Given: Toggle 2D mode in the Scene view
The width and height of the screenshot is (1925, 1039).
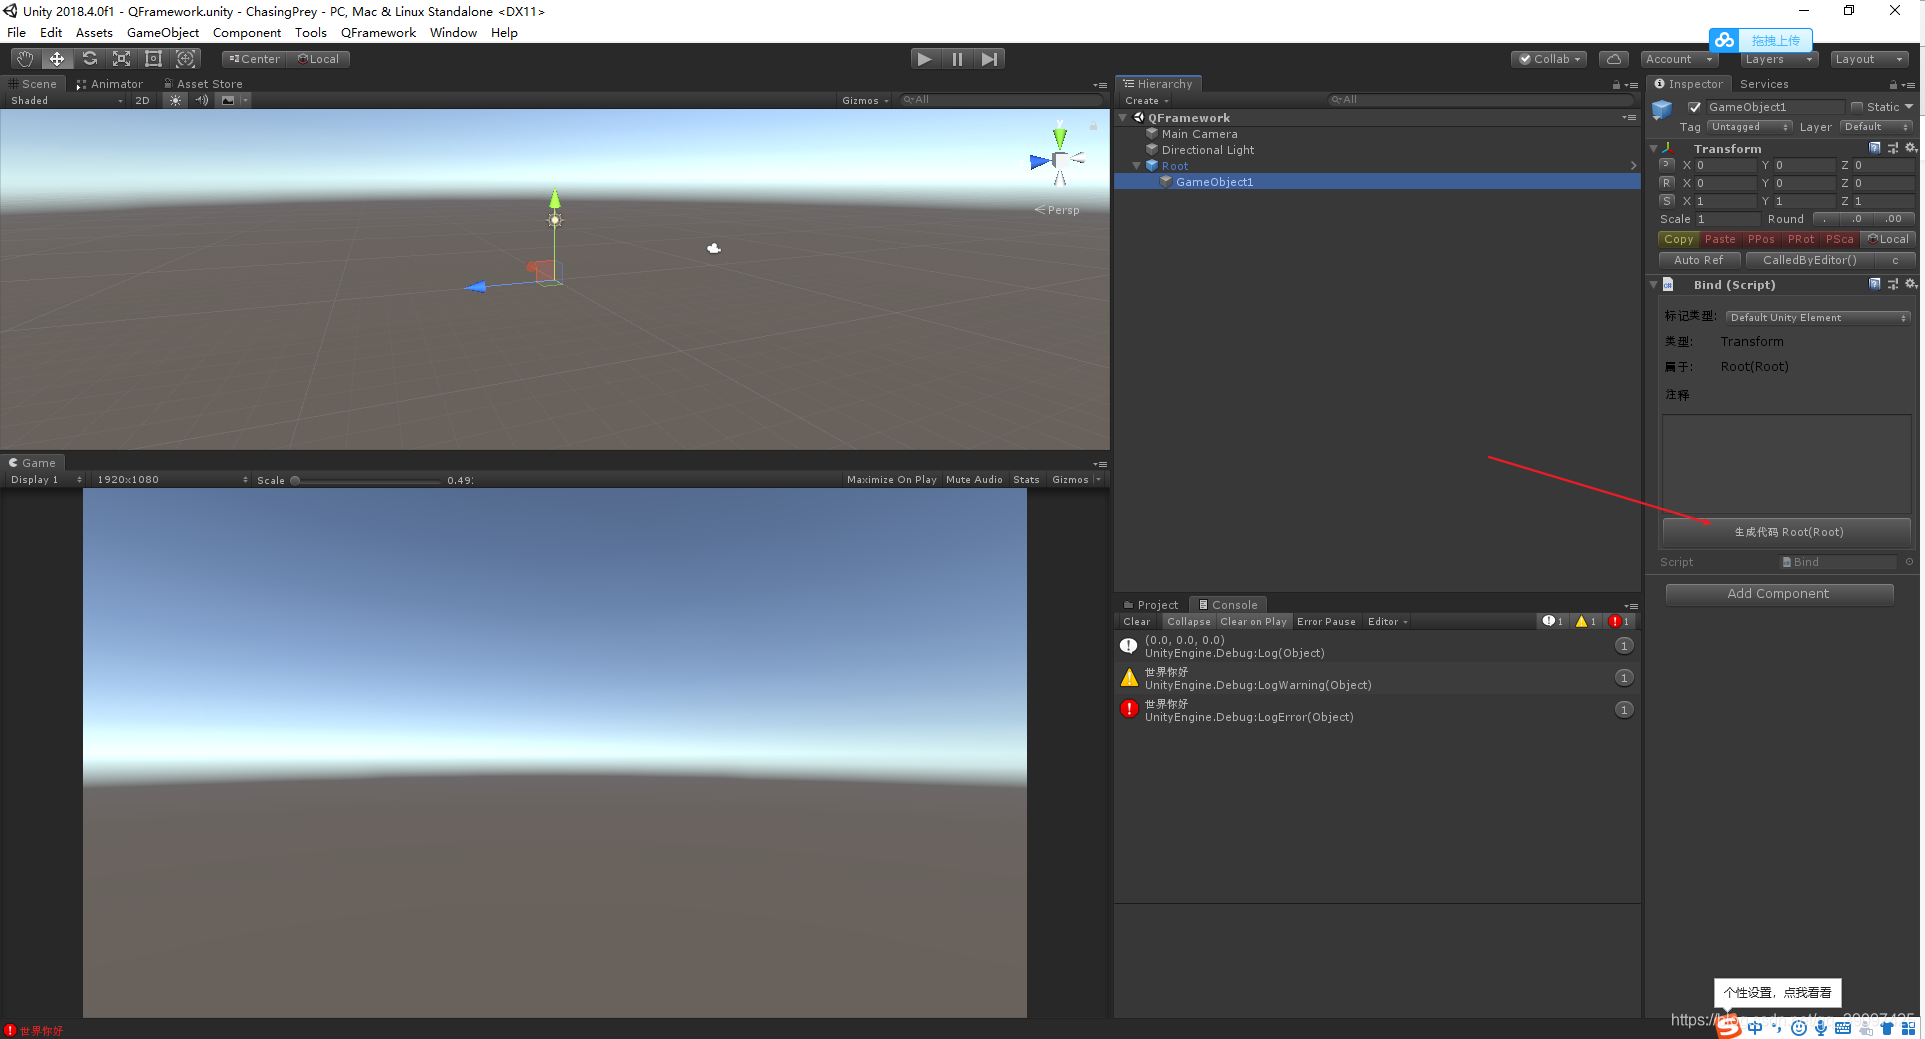Looking at the screenshot, I should 143,100.
